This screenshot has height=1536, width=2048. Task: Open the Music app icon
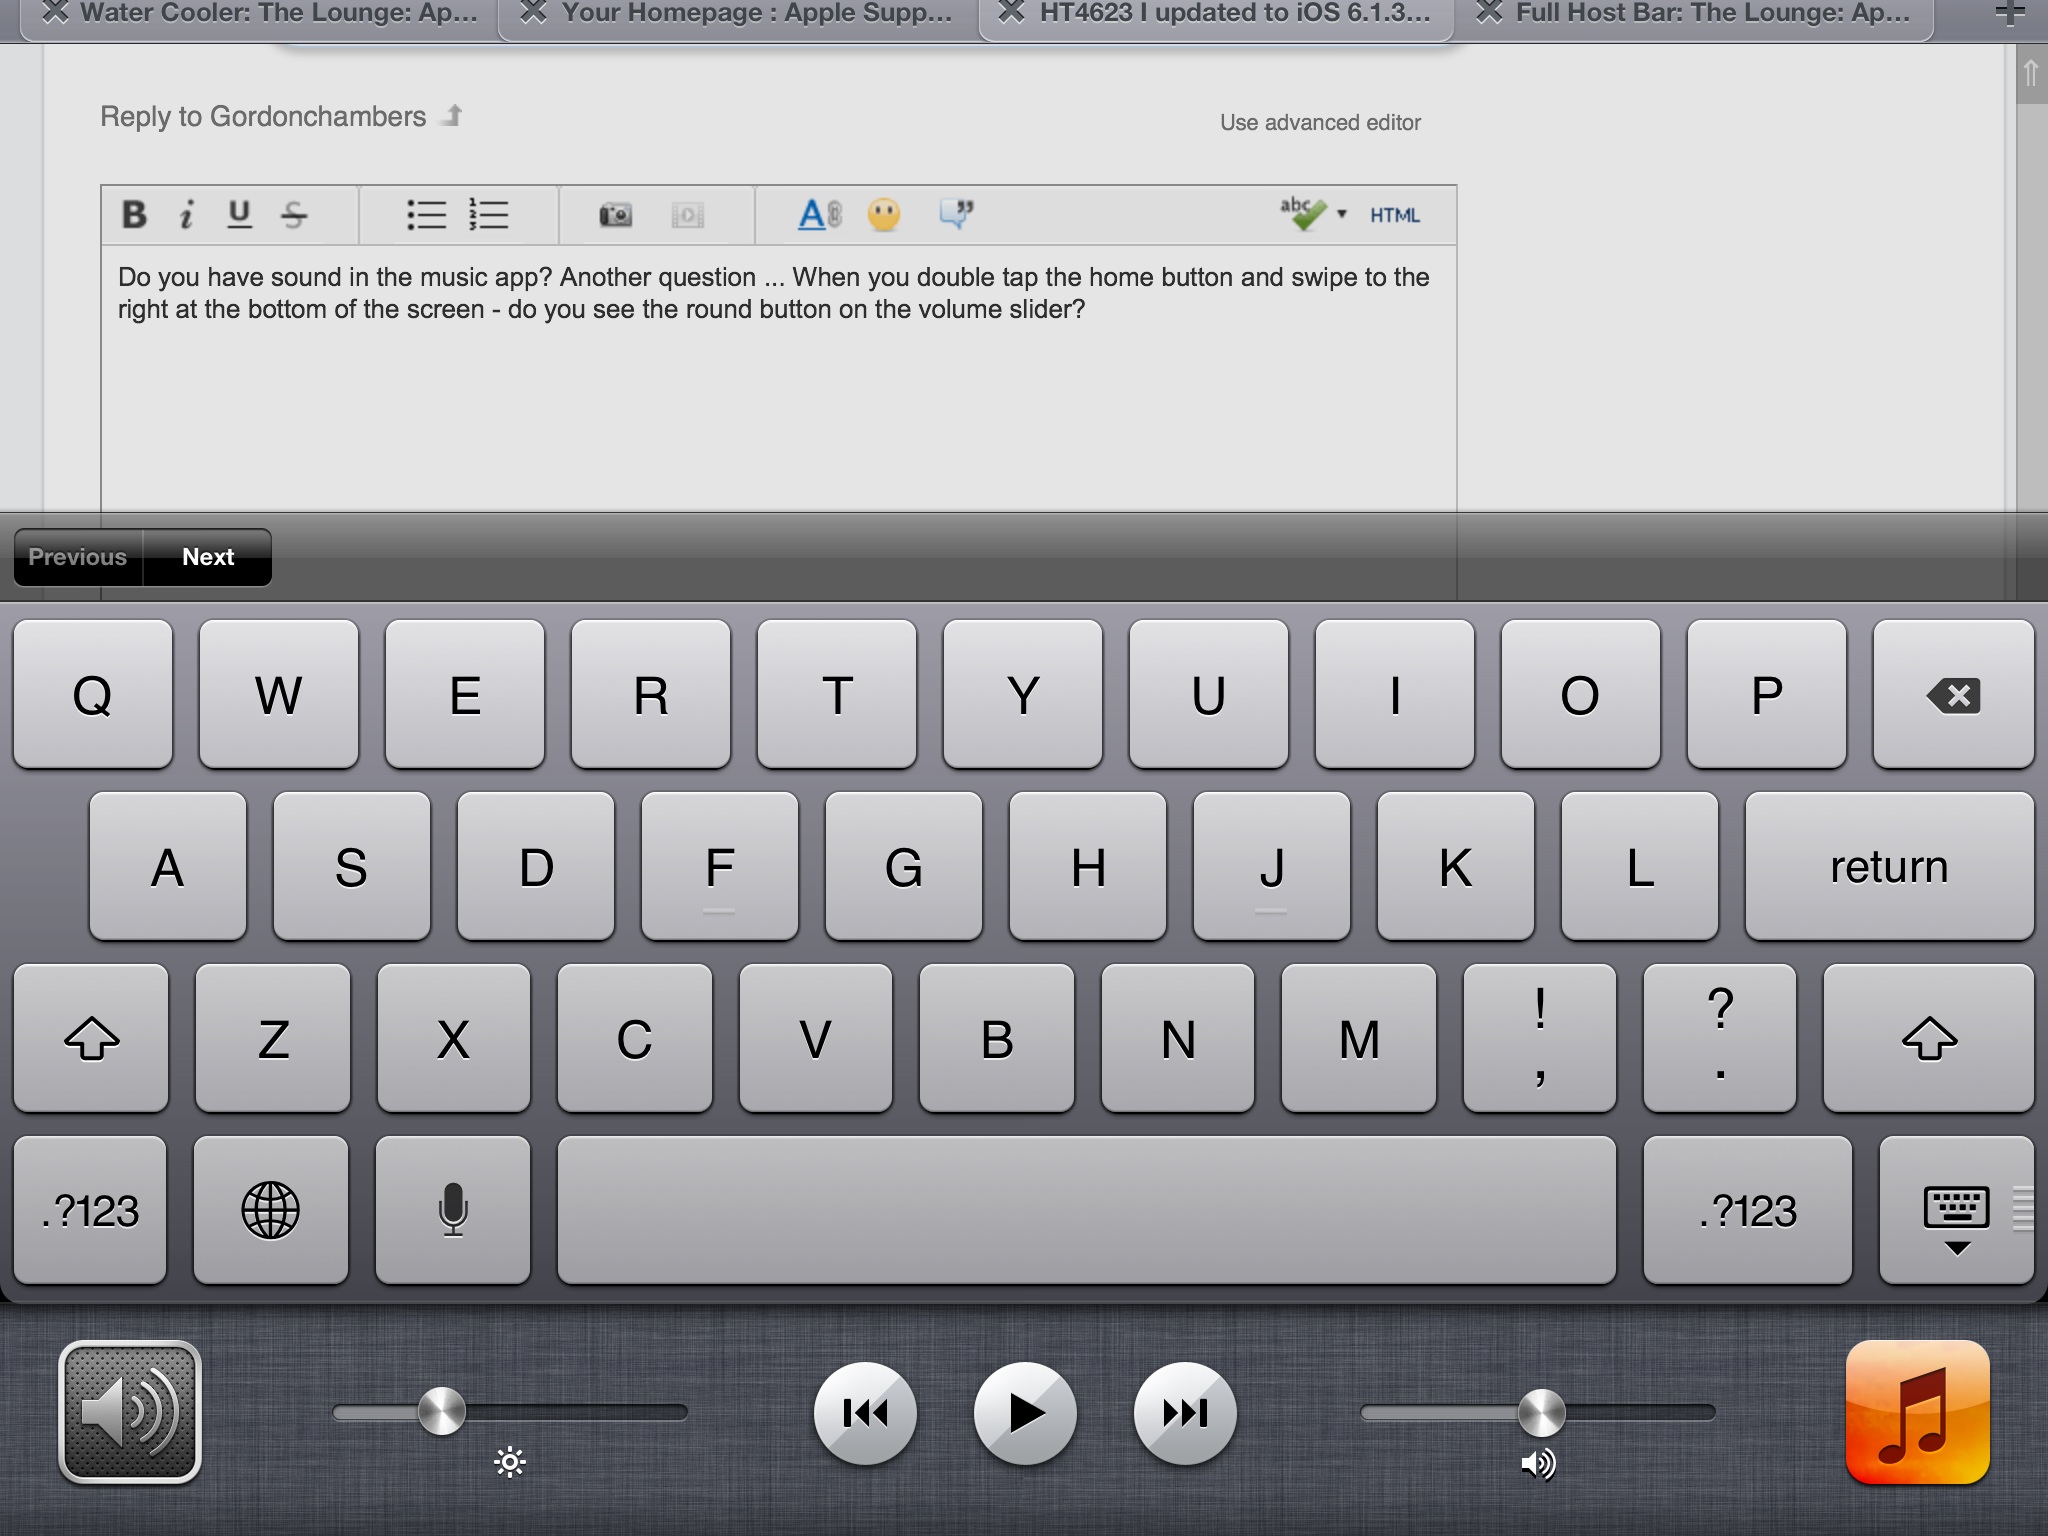point(1917,1412)
